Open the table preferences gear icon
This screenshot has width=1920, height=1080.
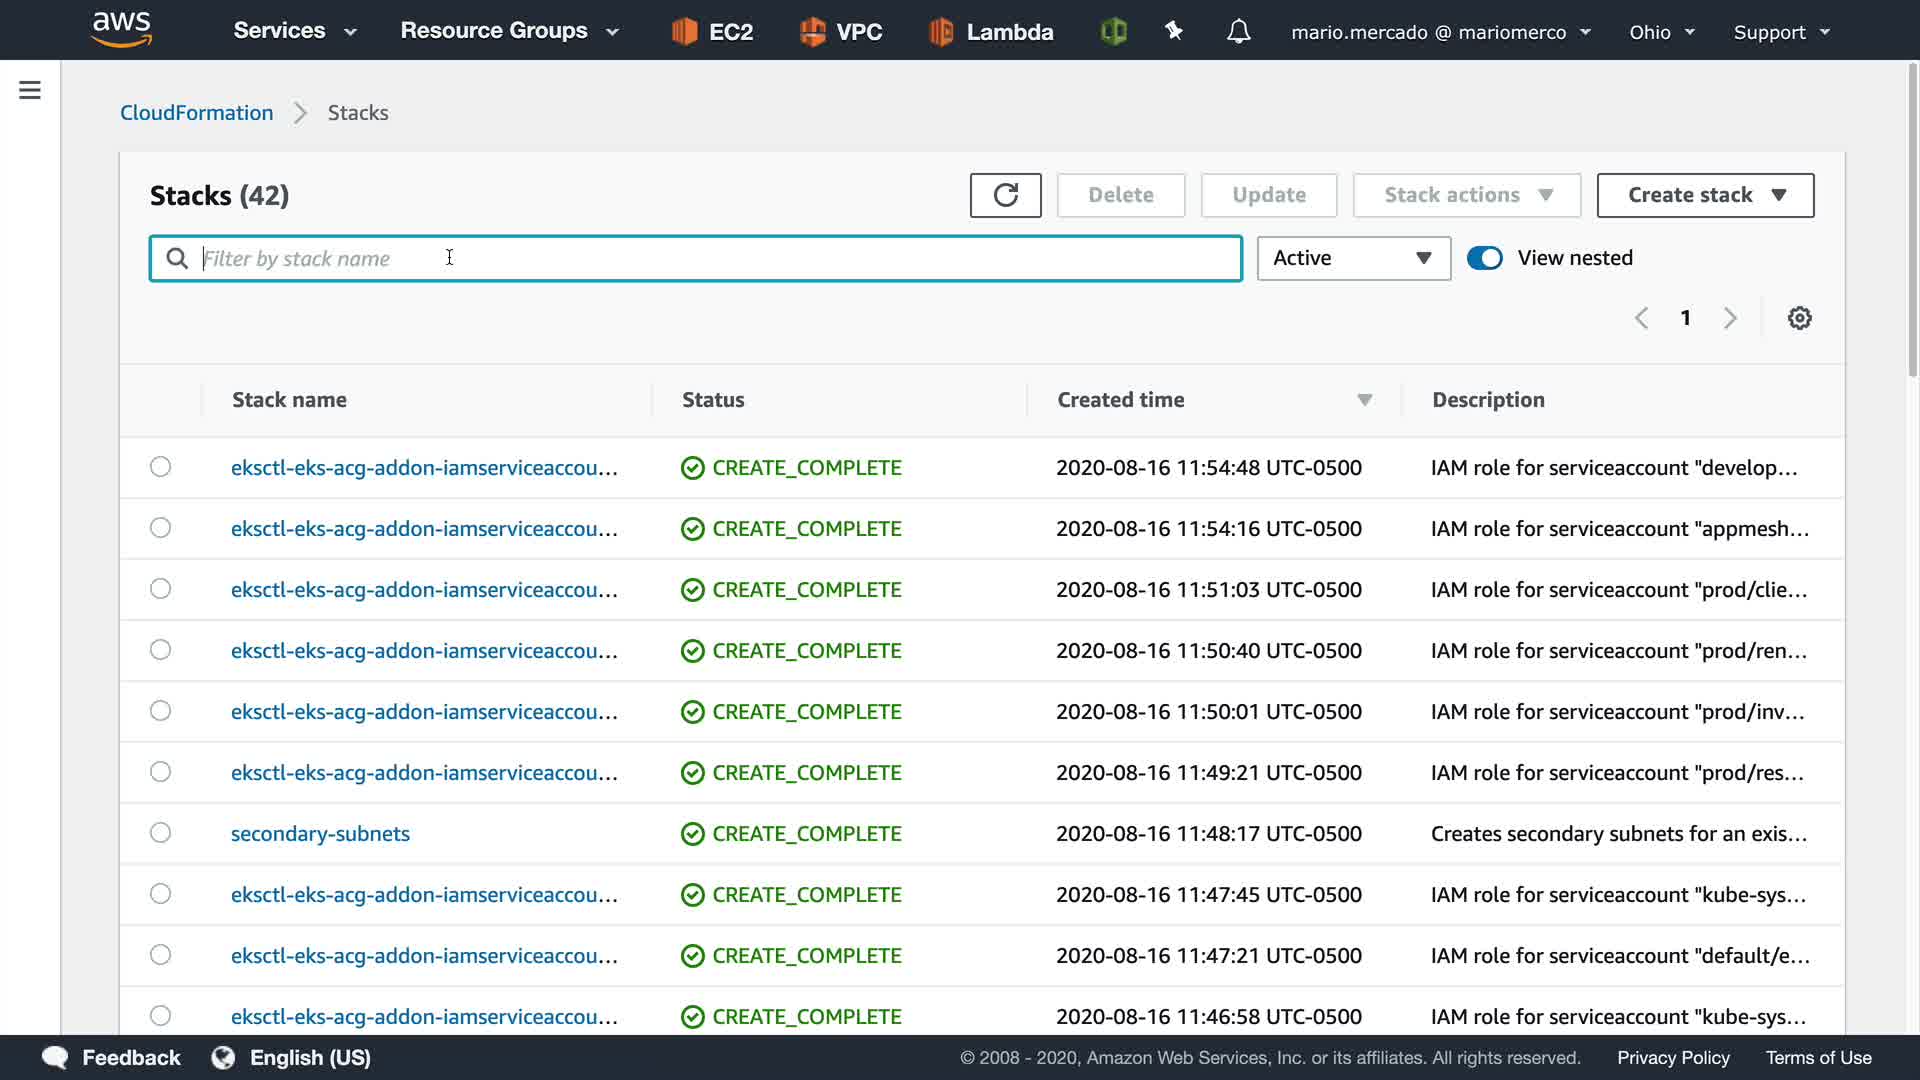coord(1799,318)
